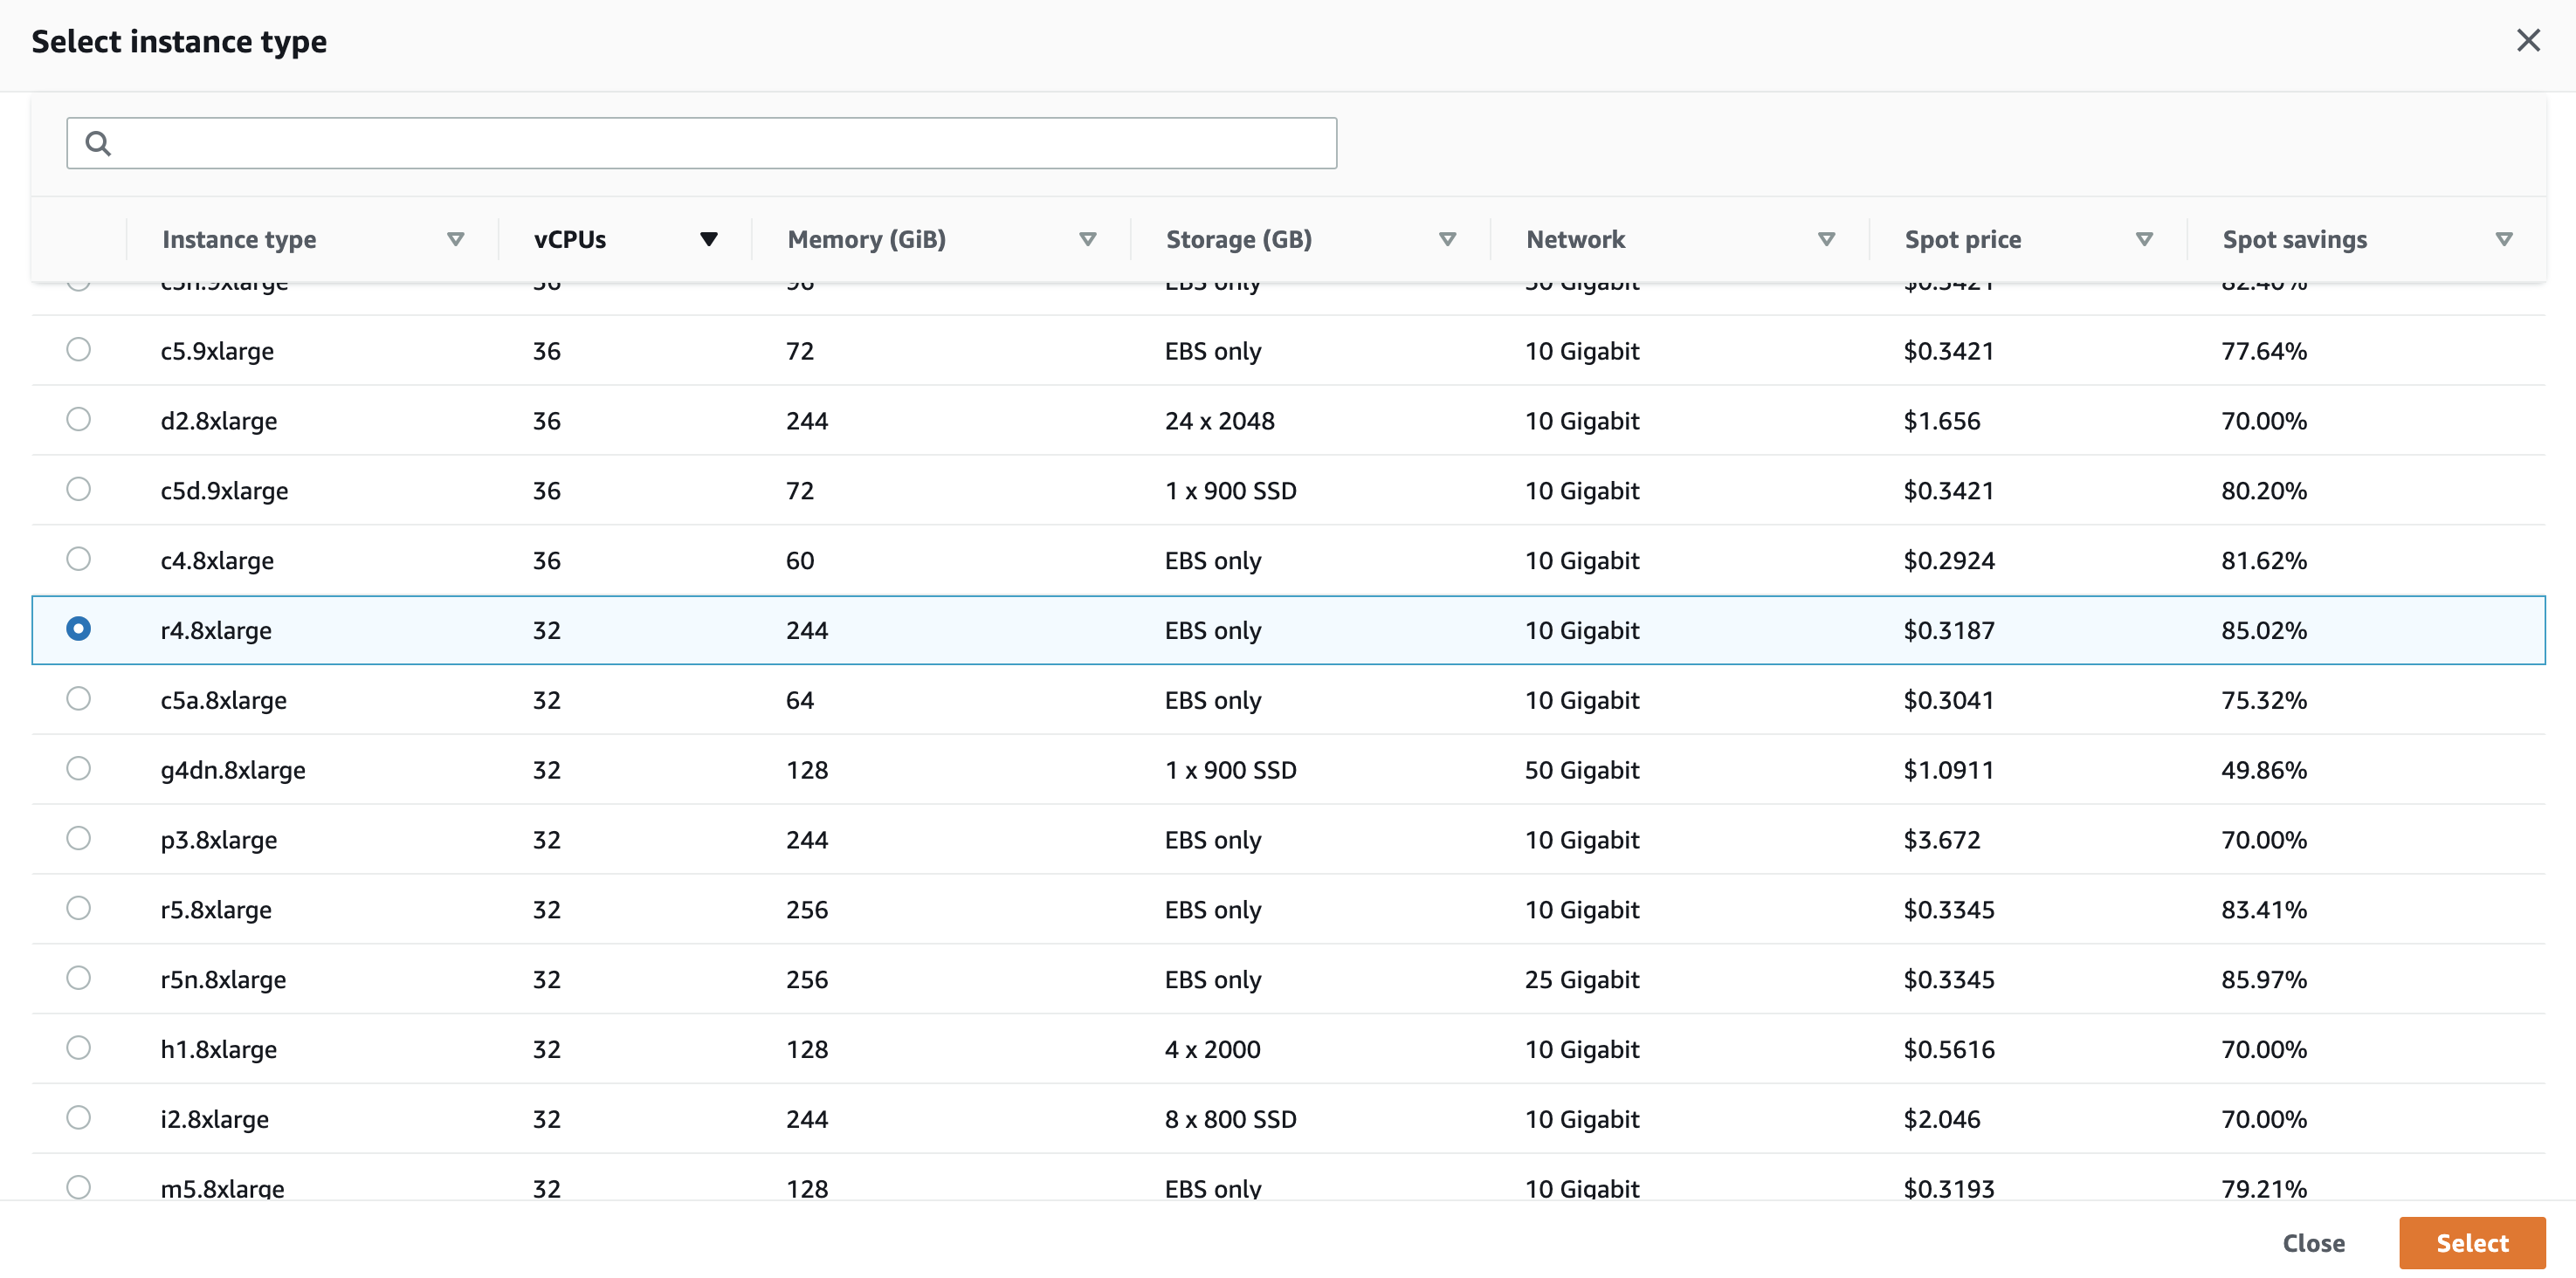Click the search magnifier icon
The width and height of the screenshot is (2576, 1278).
[98, 143]
